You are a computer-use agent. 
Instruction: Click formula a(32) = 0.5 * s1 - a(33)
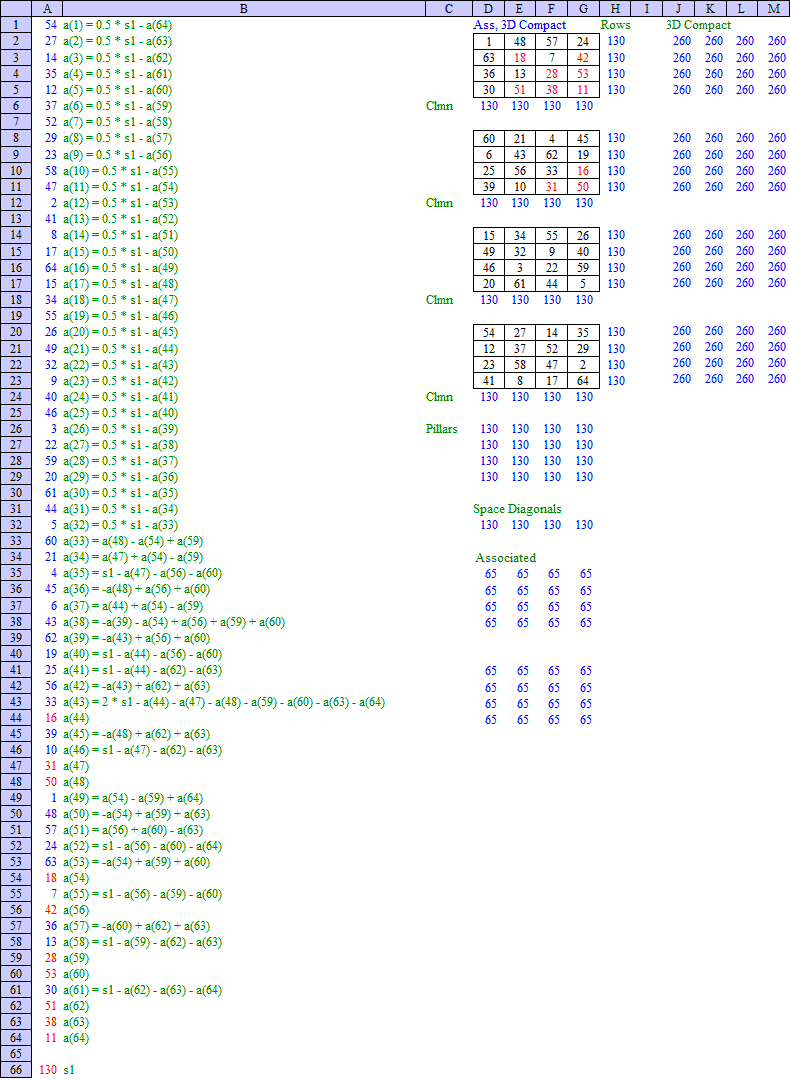120,526
